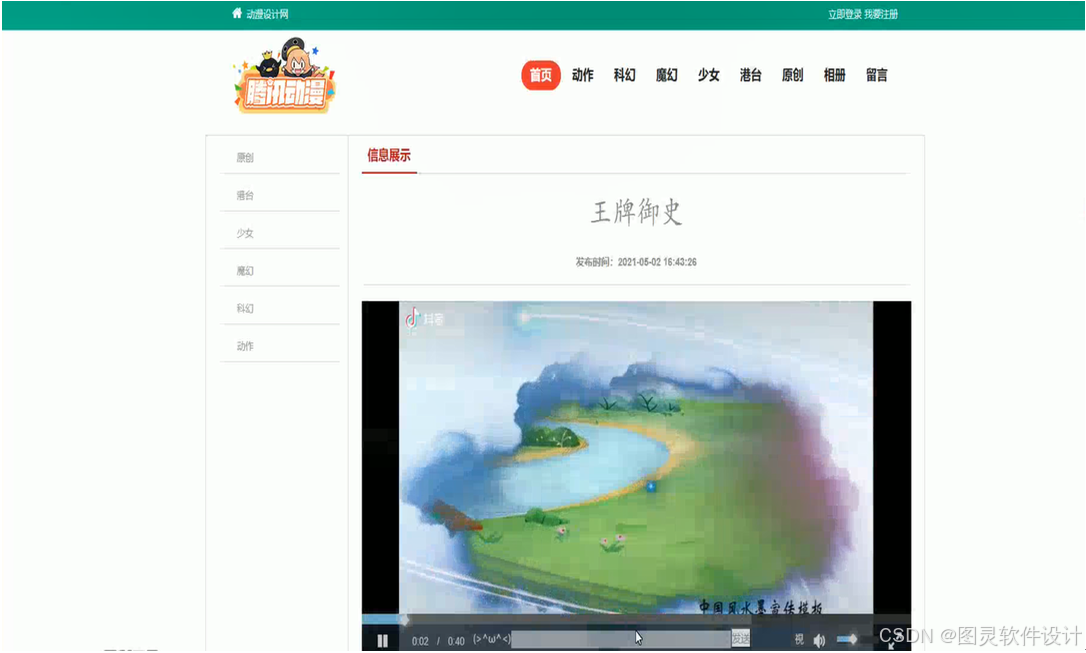Open the 科幻 navigation menu item
1086x653 pixels.
(625, 75)
